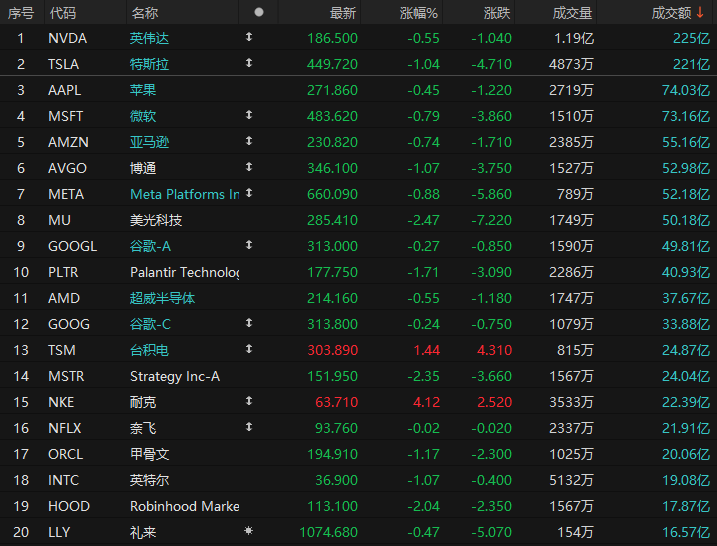Sort by the 涨幅% column header
The width and height of the screenshot is (717, 546).
coord(419,13)
